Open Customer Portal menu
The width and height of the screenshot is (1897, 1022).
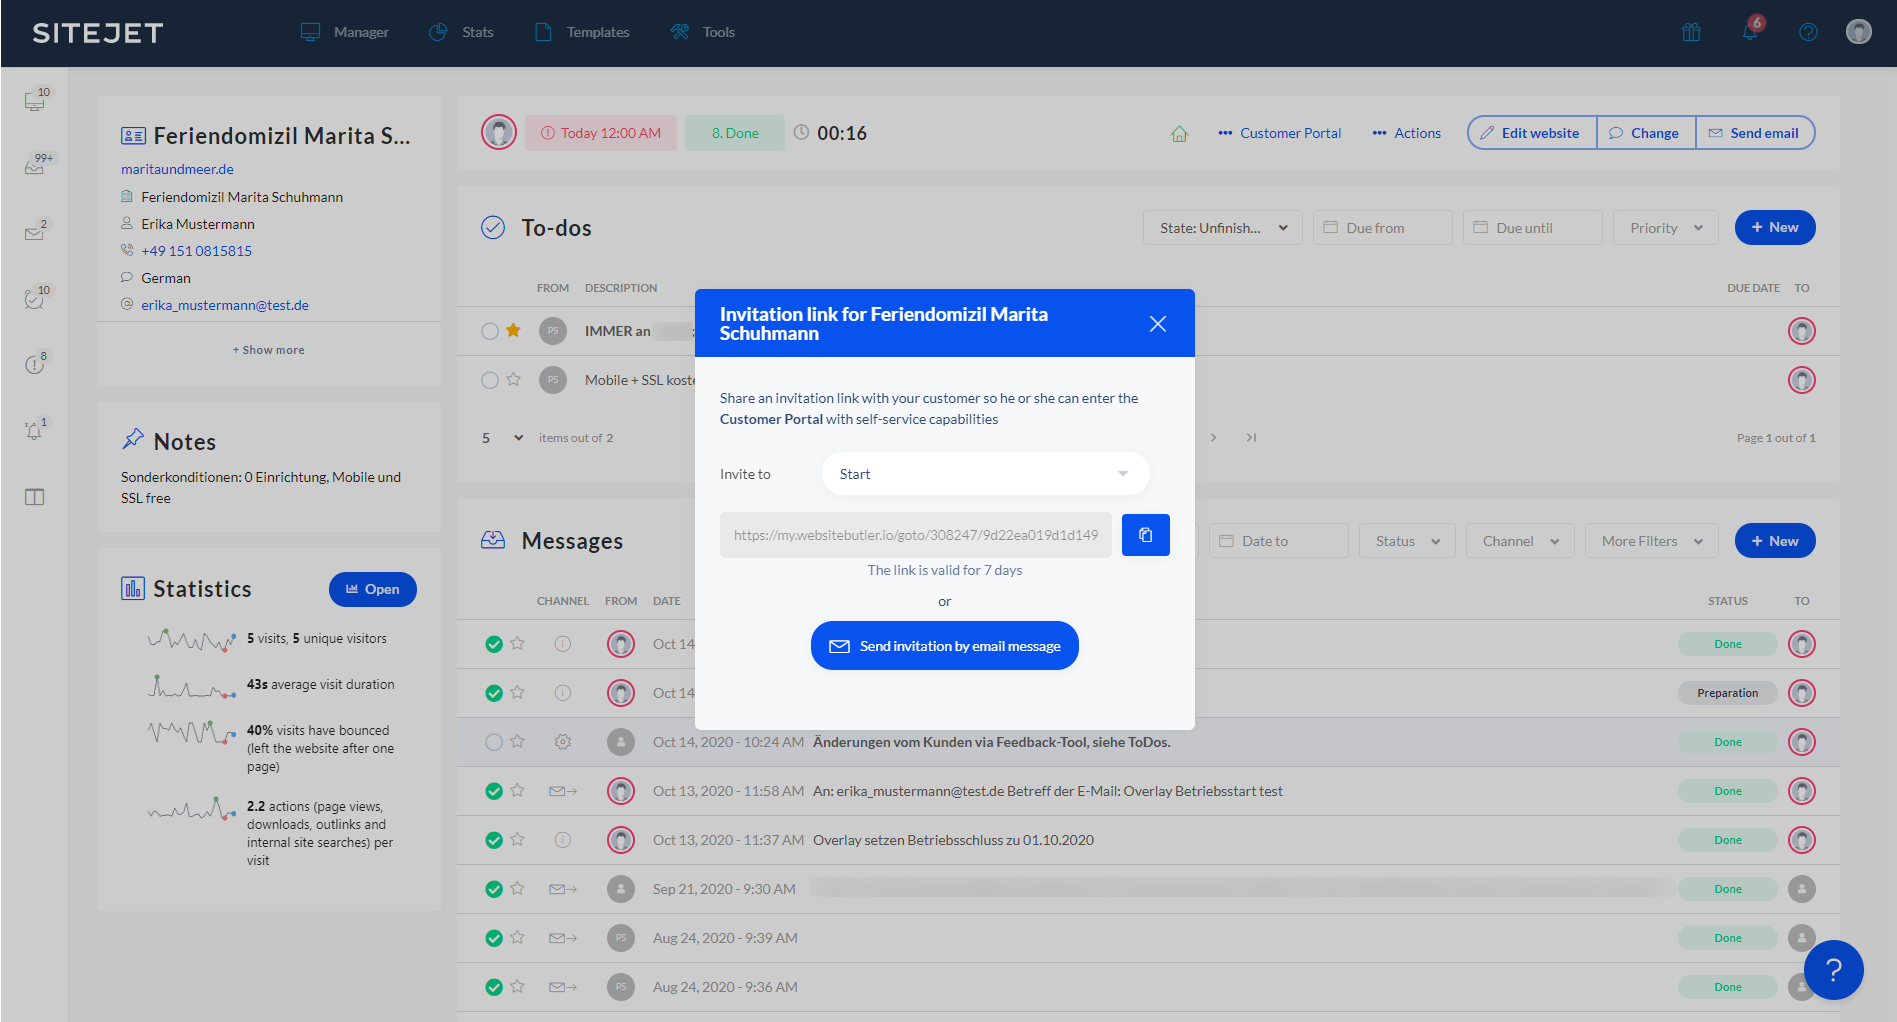coord(1279,133)
